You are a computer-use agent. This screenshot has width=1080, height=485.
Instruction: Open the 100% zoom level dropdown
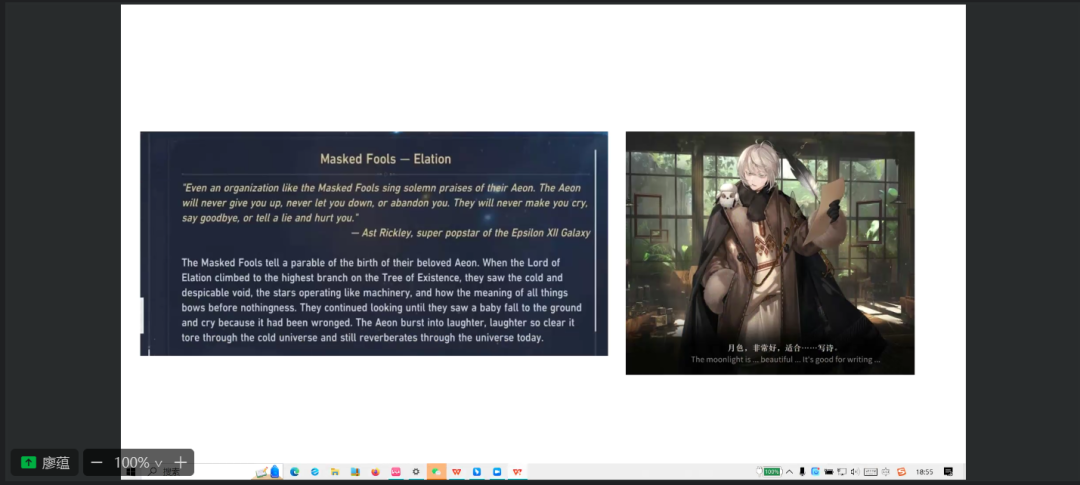pyautogui.click(x=138, y=462)
